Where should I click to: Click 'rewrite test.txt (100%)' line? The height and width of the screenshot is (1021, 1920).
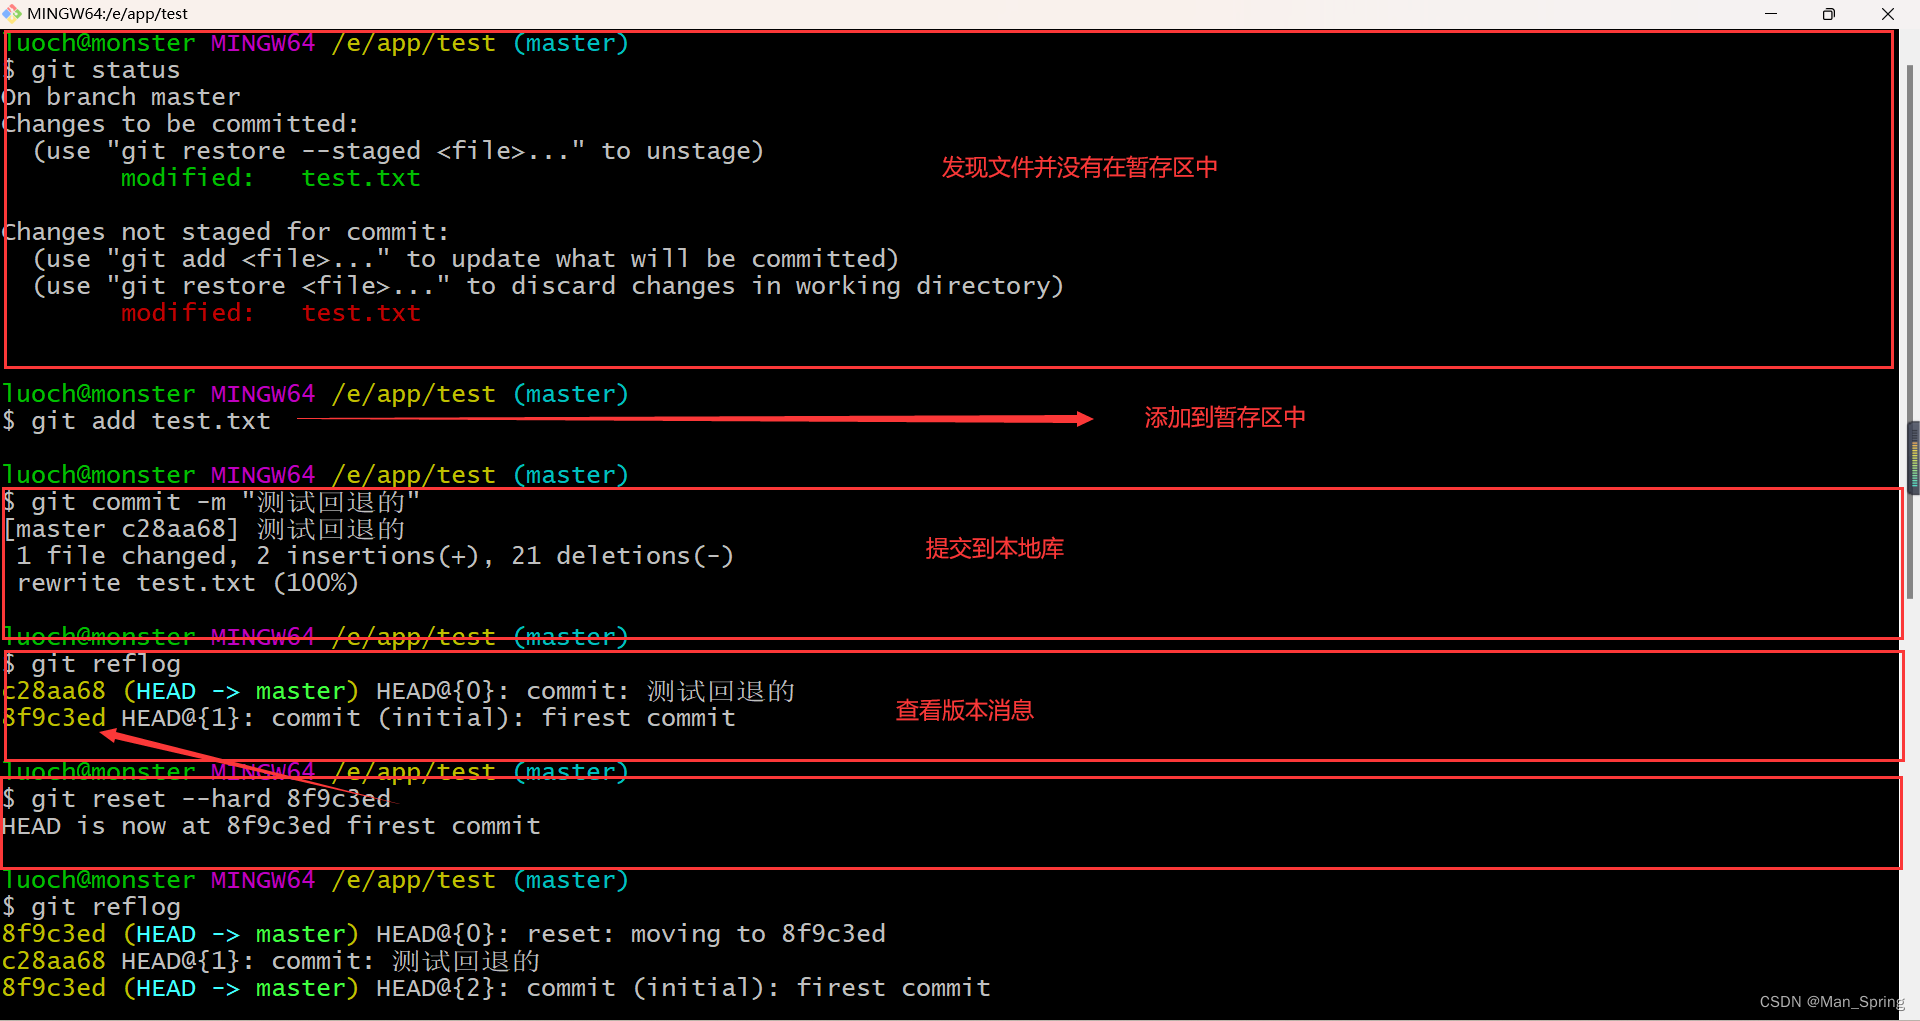[187, 583]
